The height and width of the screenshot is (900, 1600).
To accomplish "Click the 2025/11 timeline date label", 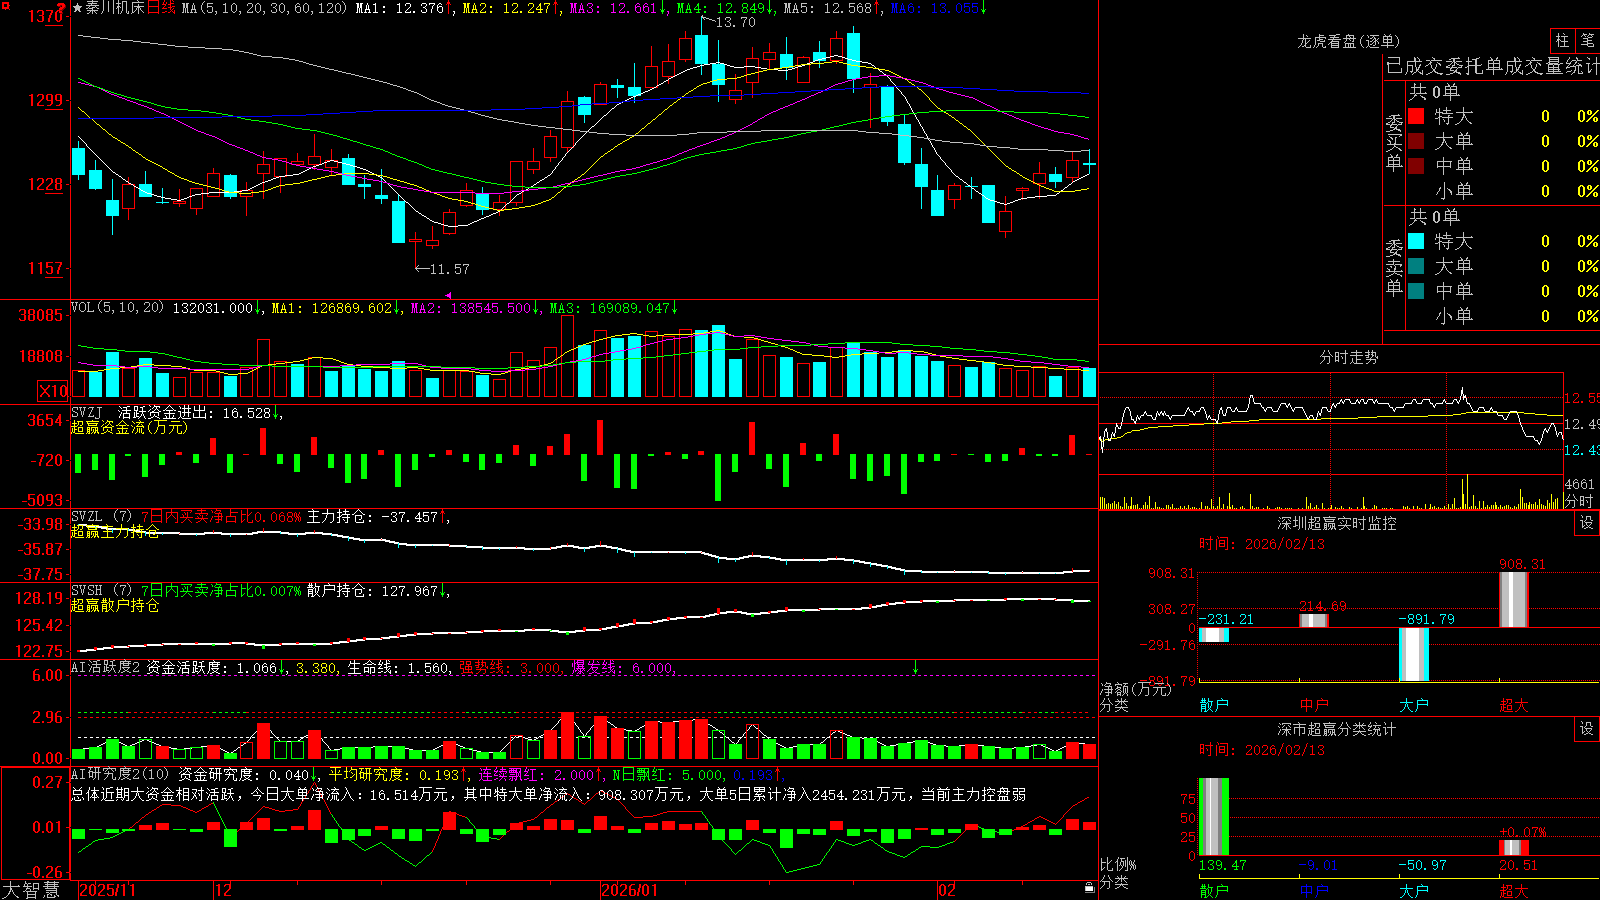I will pos(107,890).
